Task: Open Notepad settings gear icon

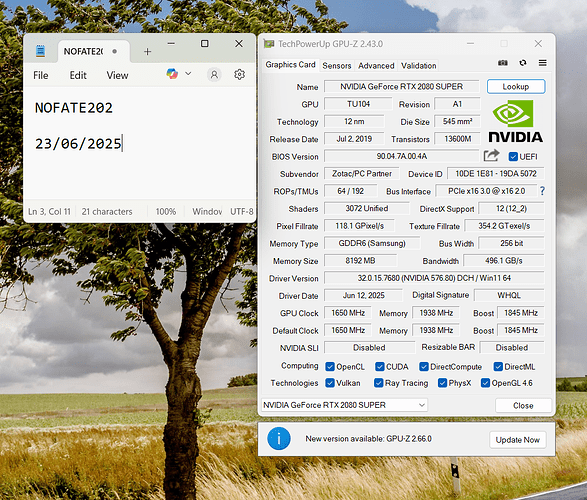Action: click(240, 74)
